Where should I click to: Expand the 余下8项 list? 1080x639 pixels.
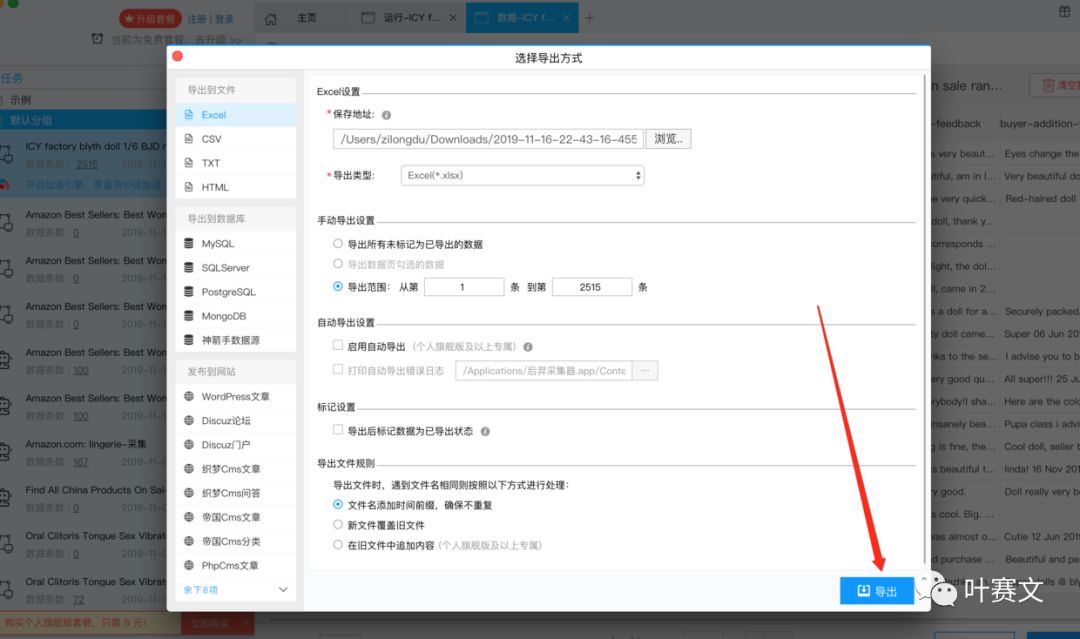click(x=235, y=590)
